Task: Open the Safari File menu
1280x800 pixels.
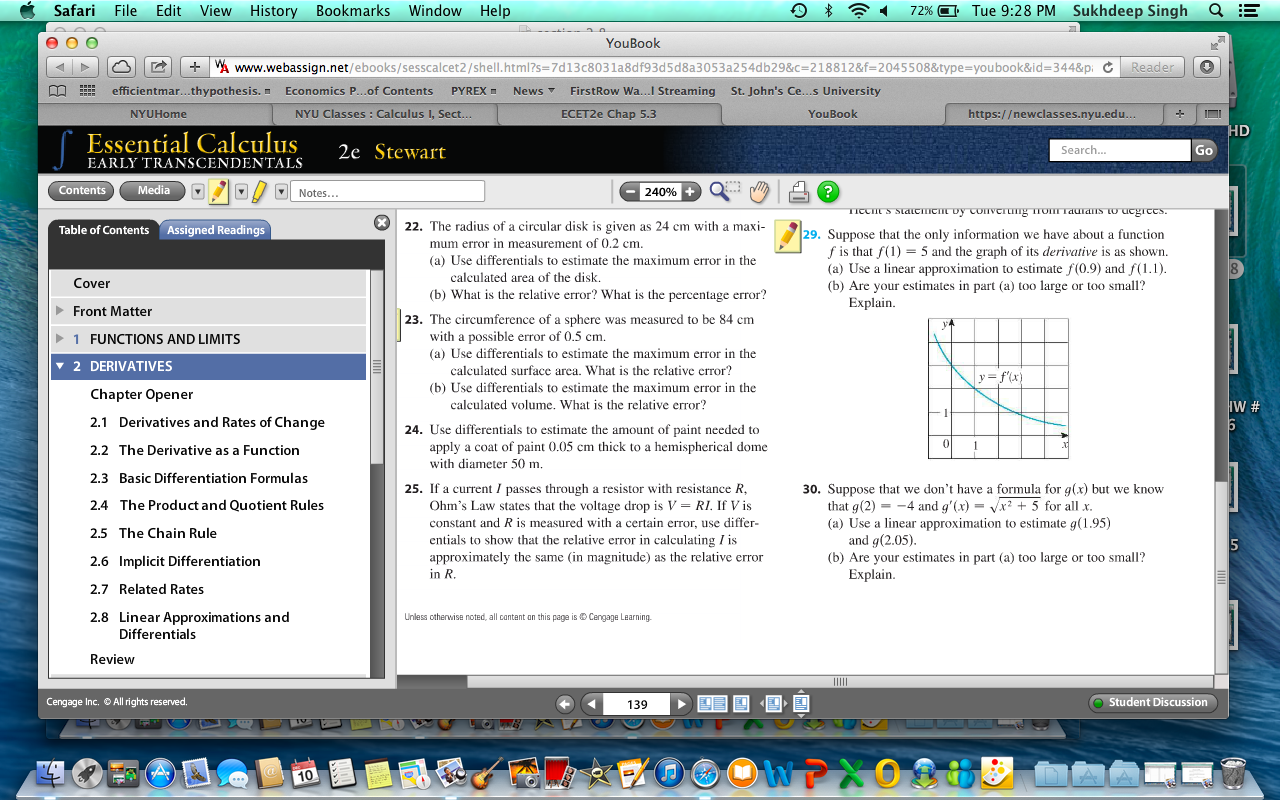Action: coord(126,11)
